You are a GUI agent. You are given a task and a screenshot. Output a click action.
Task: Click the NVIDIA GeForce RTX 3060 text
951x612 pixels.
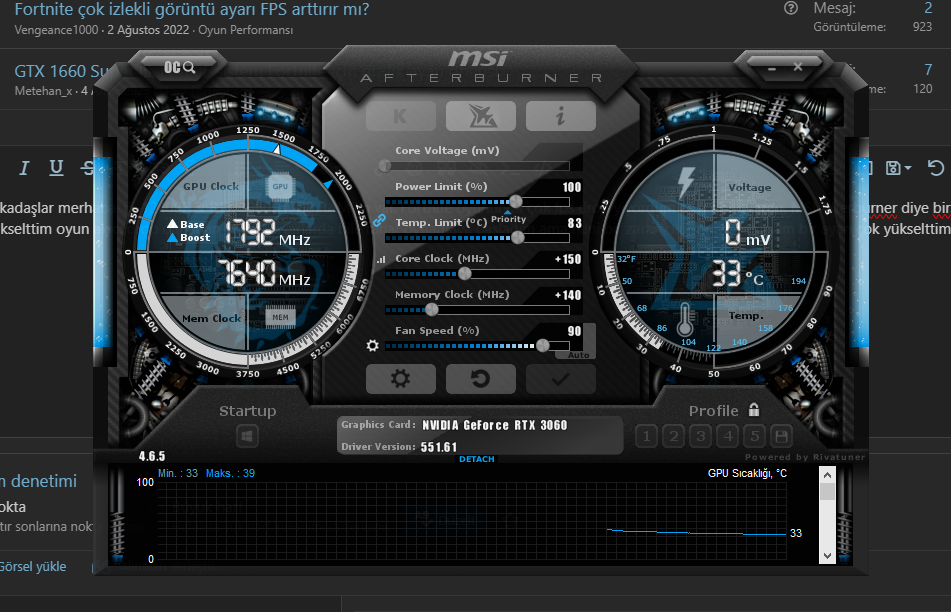pos(494,425)
